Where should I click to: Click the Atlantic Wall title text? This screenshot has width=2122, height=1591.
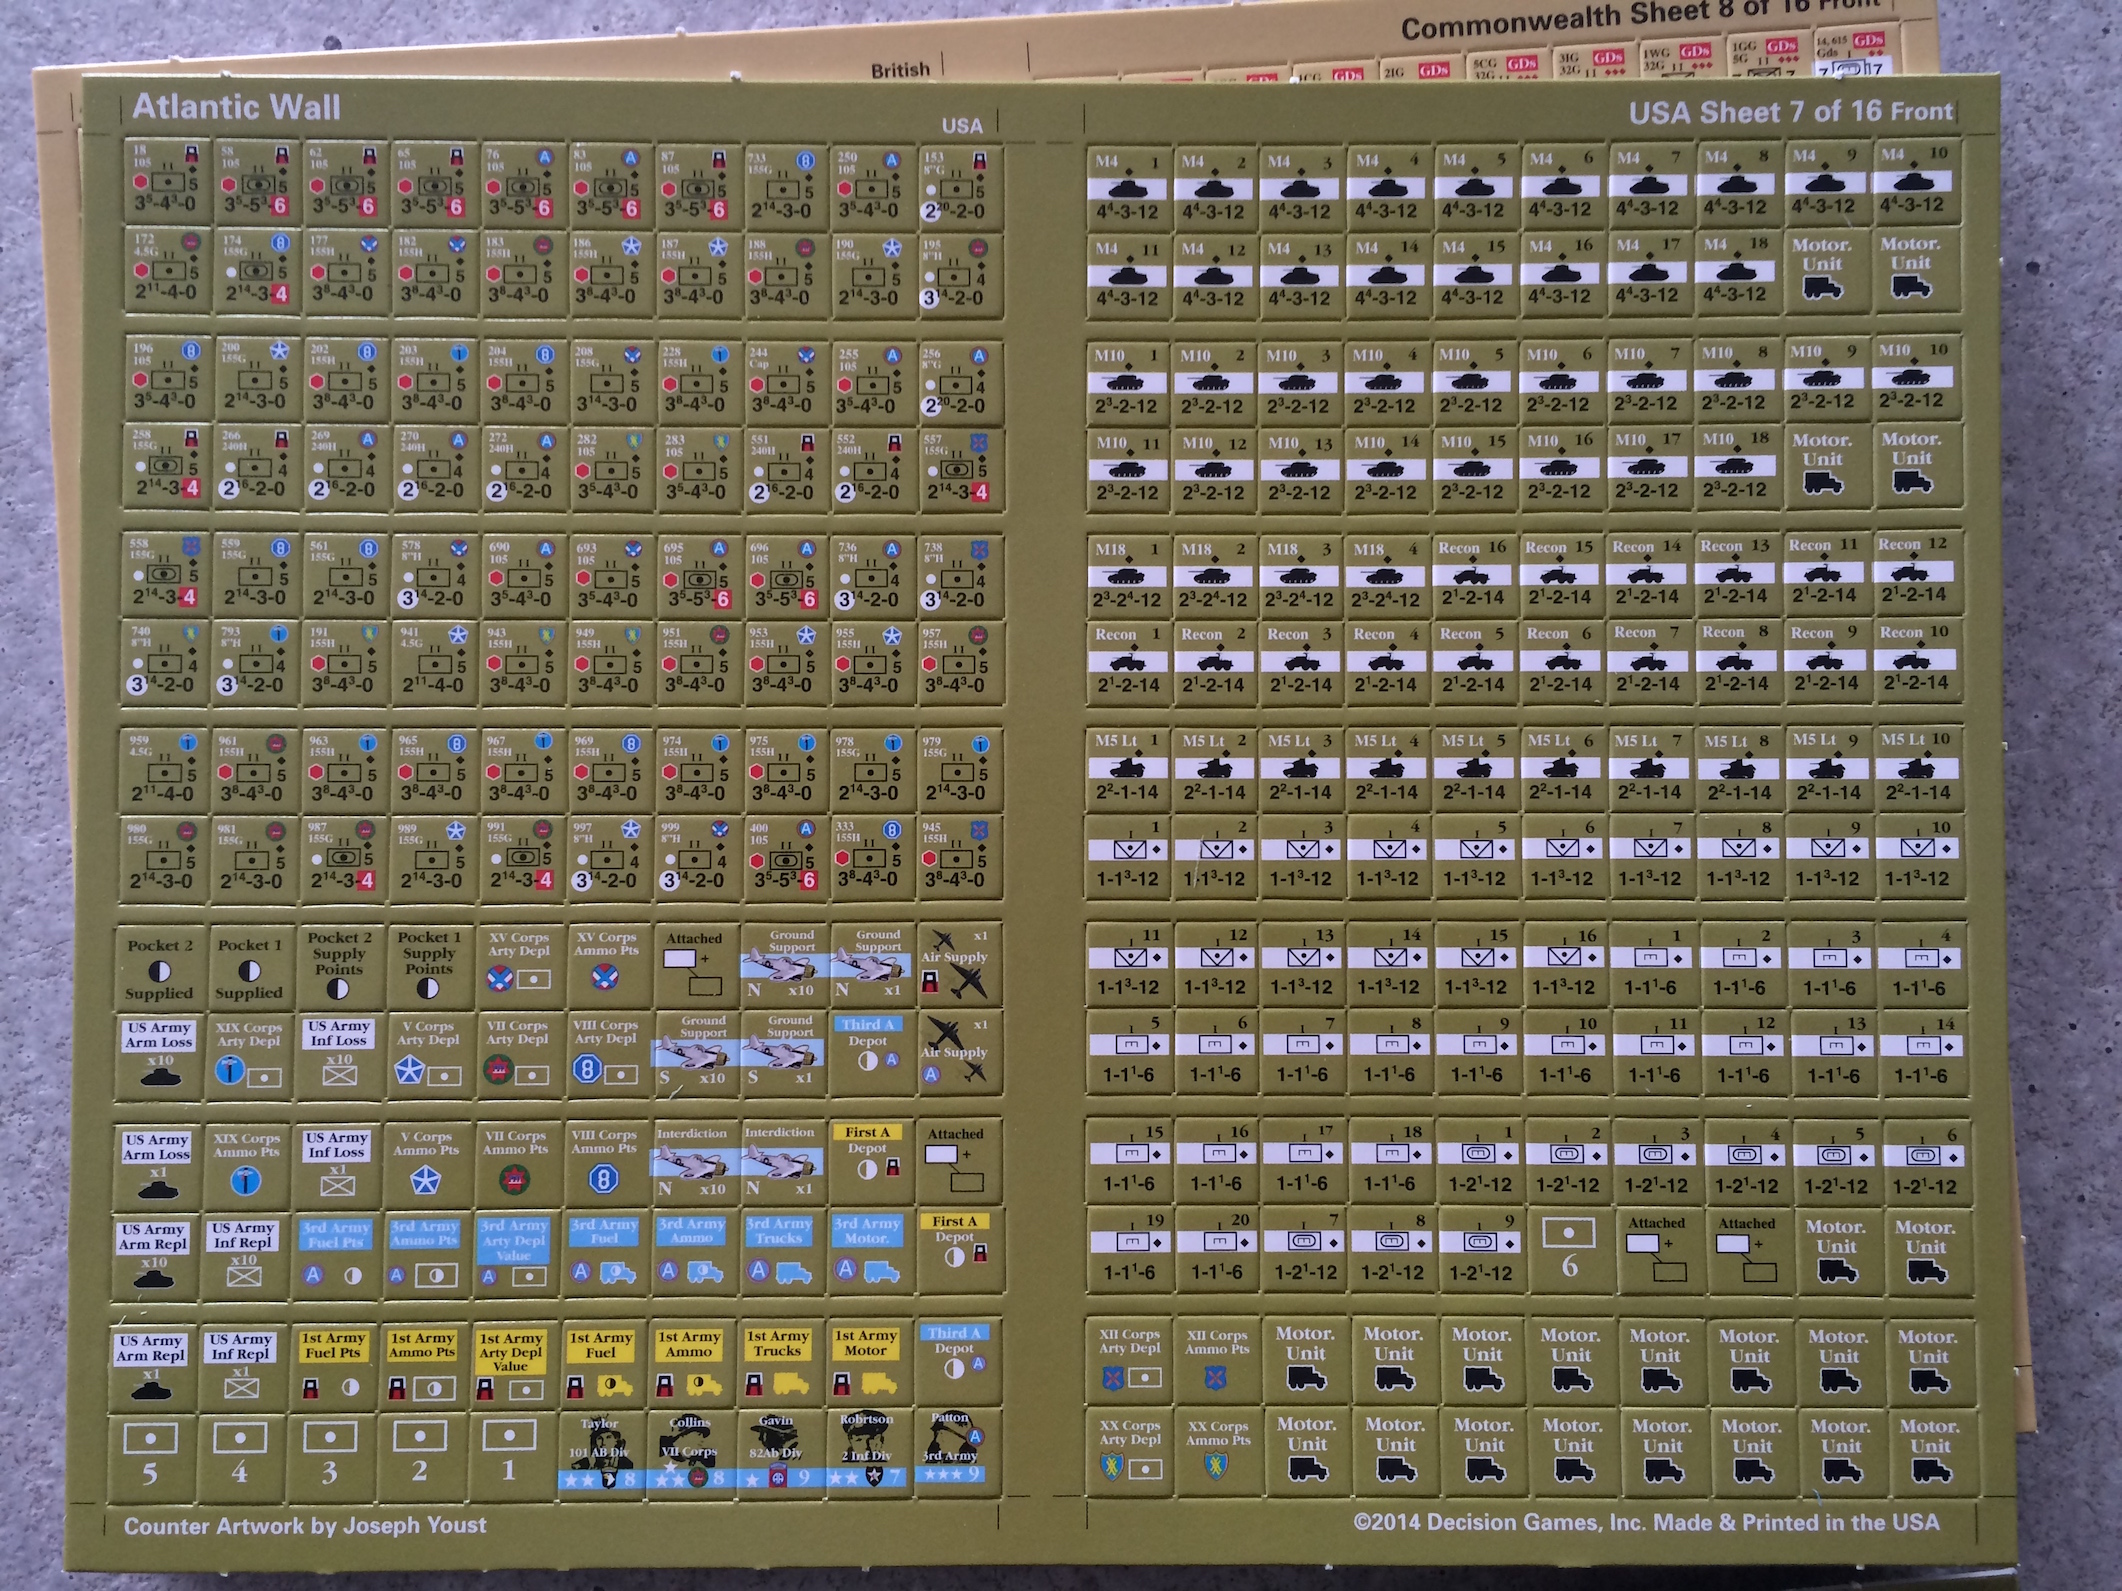point(236,107)
